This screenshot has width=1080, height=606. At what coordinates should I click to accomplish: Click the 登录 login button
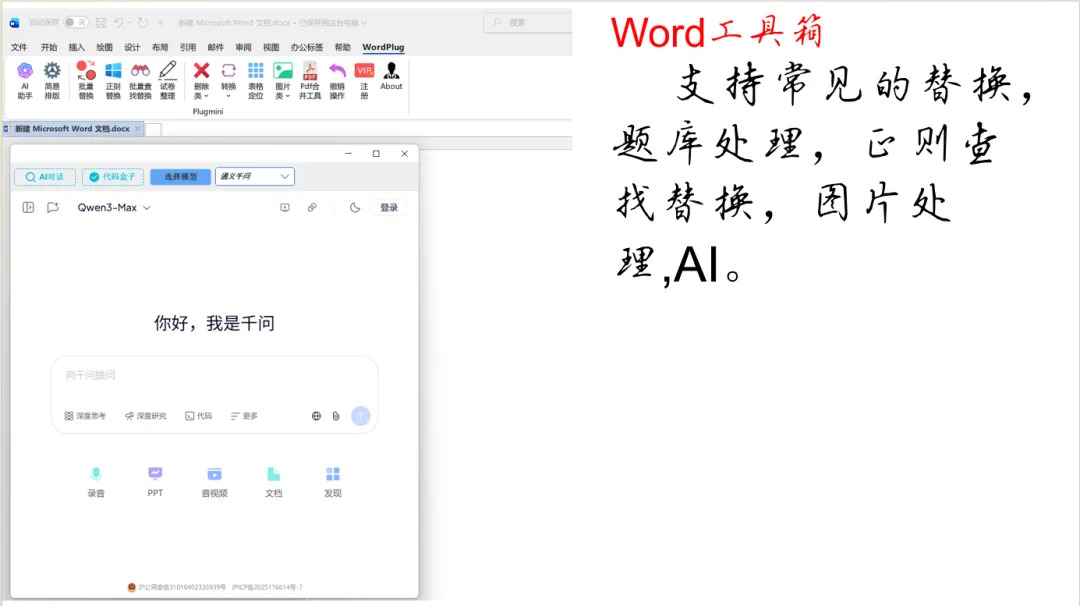coord(389,207)
